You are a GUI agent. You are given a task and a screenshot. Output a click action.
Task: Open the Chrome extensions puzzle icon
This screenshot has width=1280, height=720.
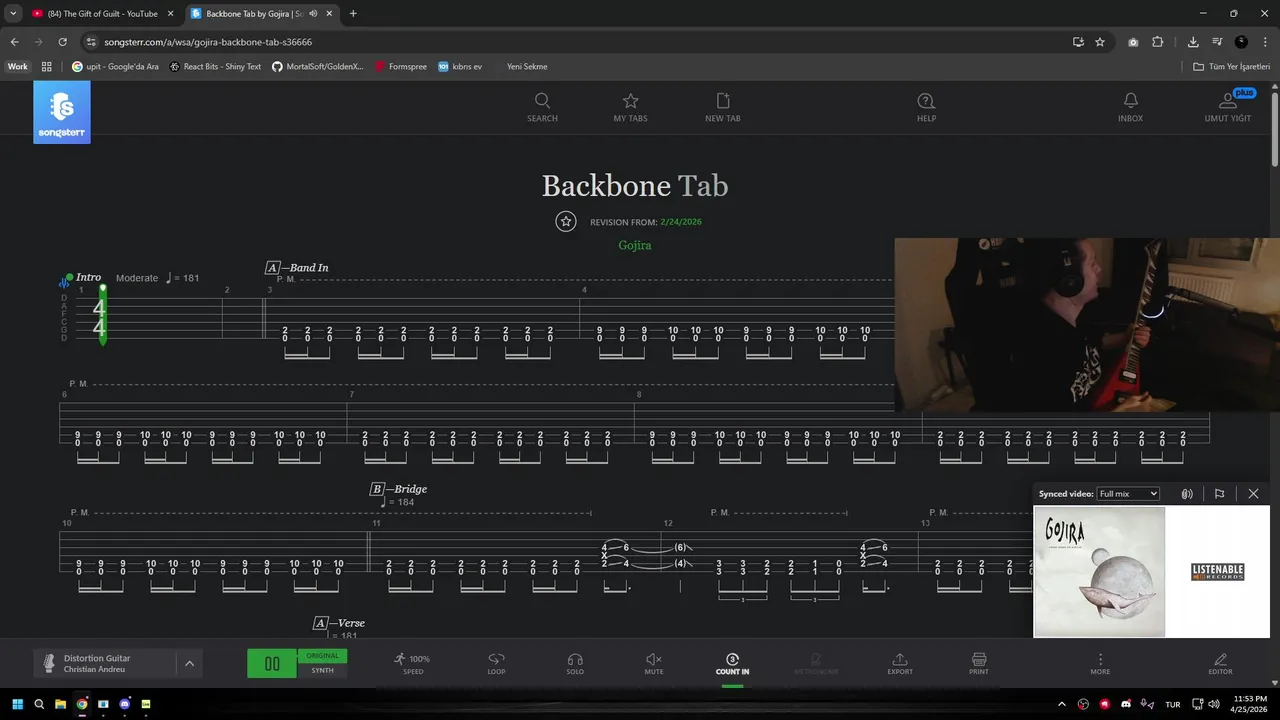point(1158,42)
